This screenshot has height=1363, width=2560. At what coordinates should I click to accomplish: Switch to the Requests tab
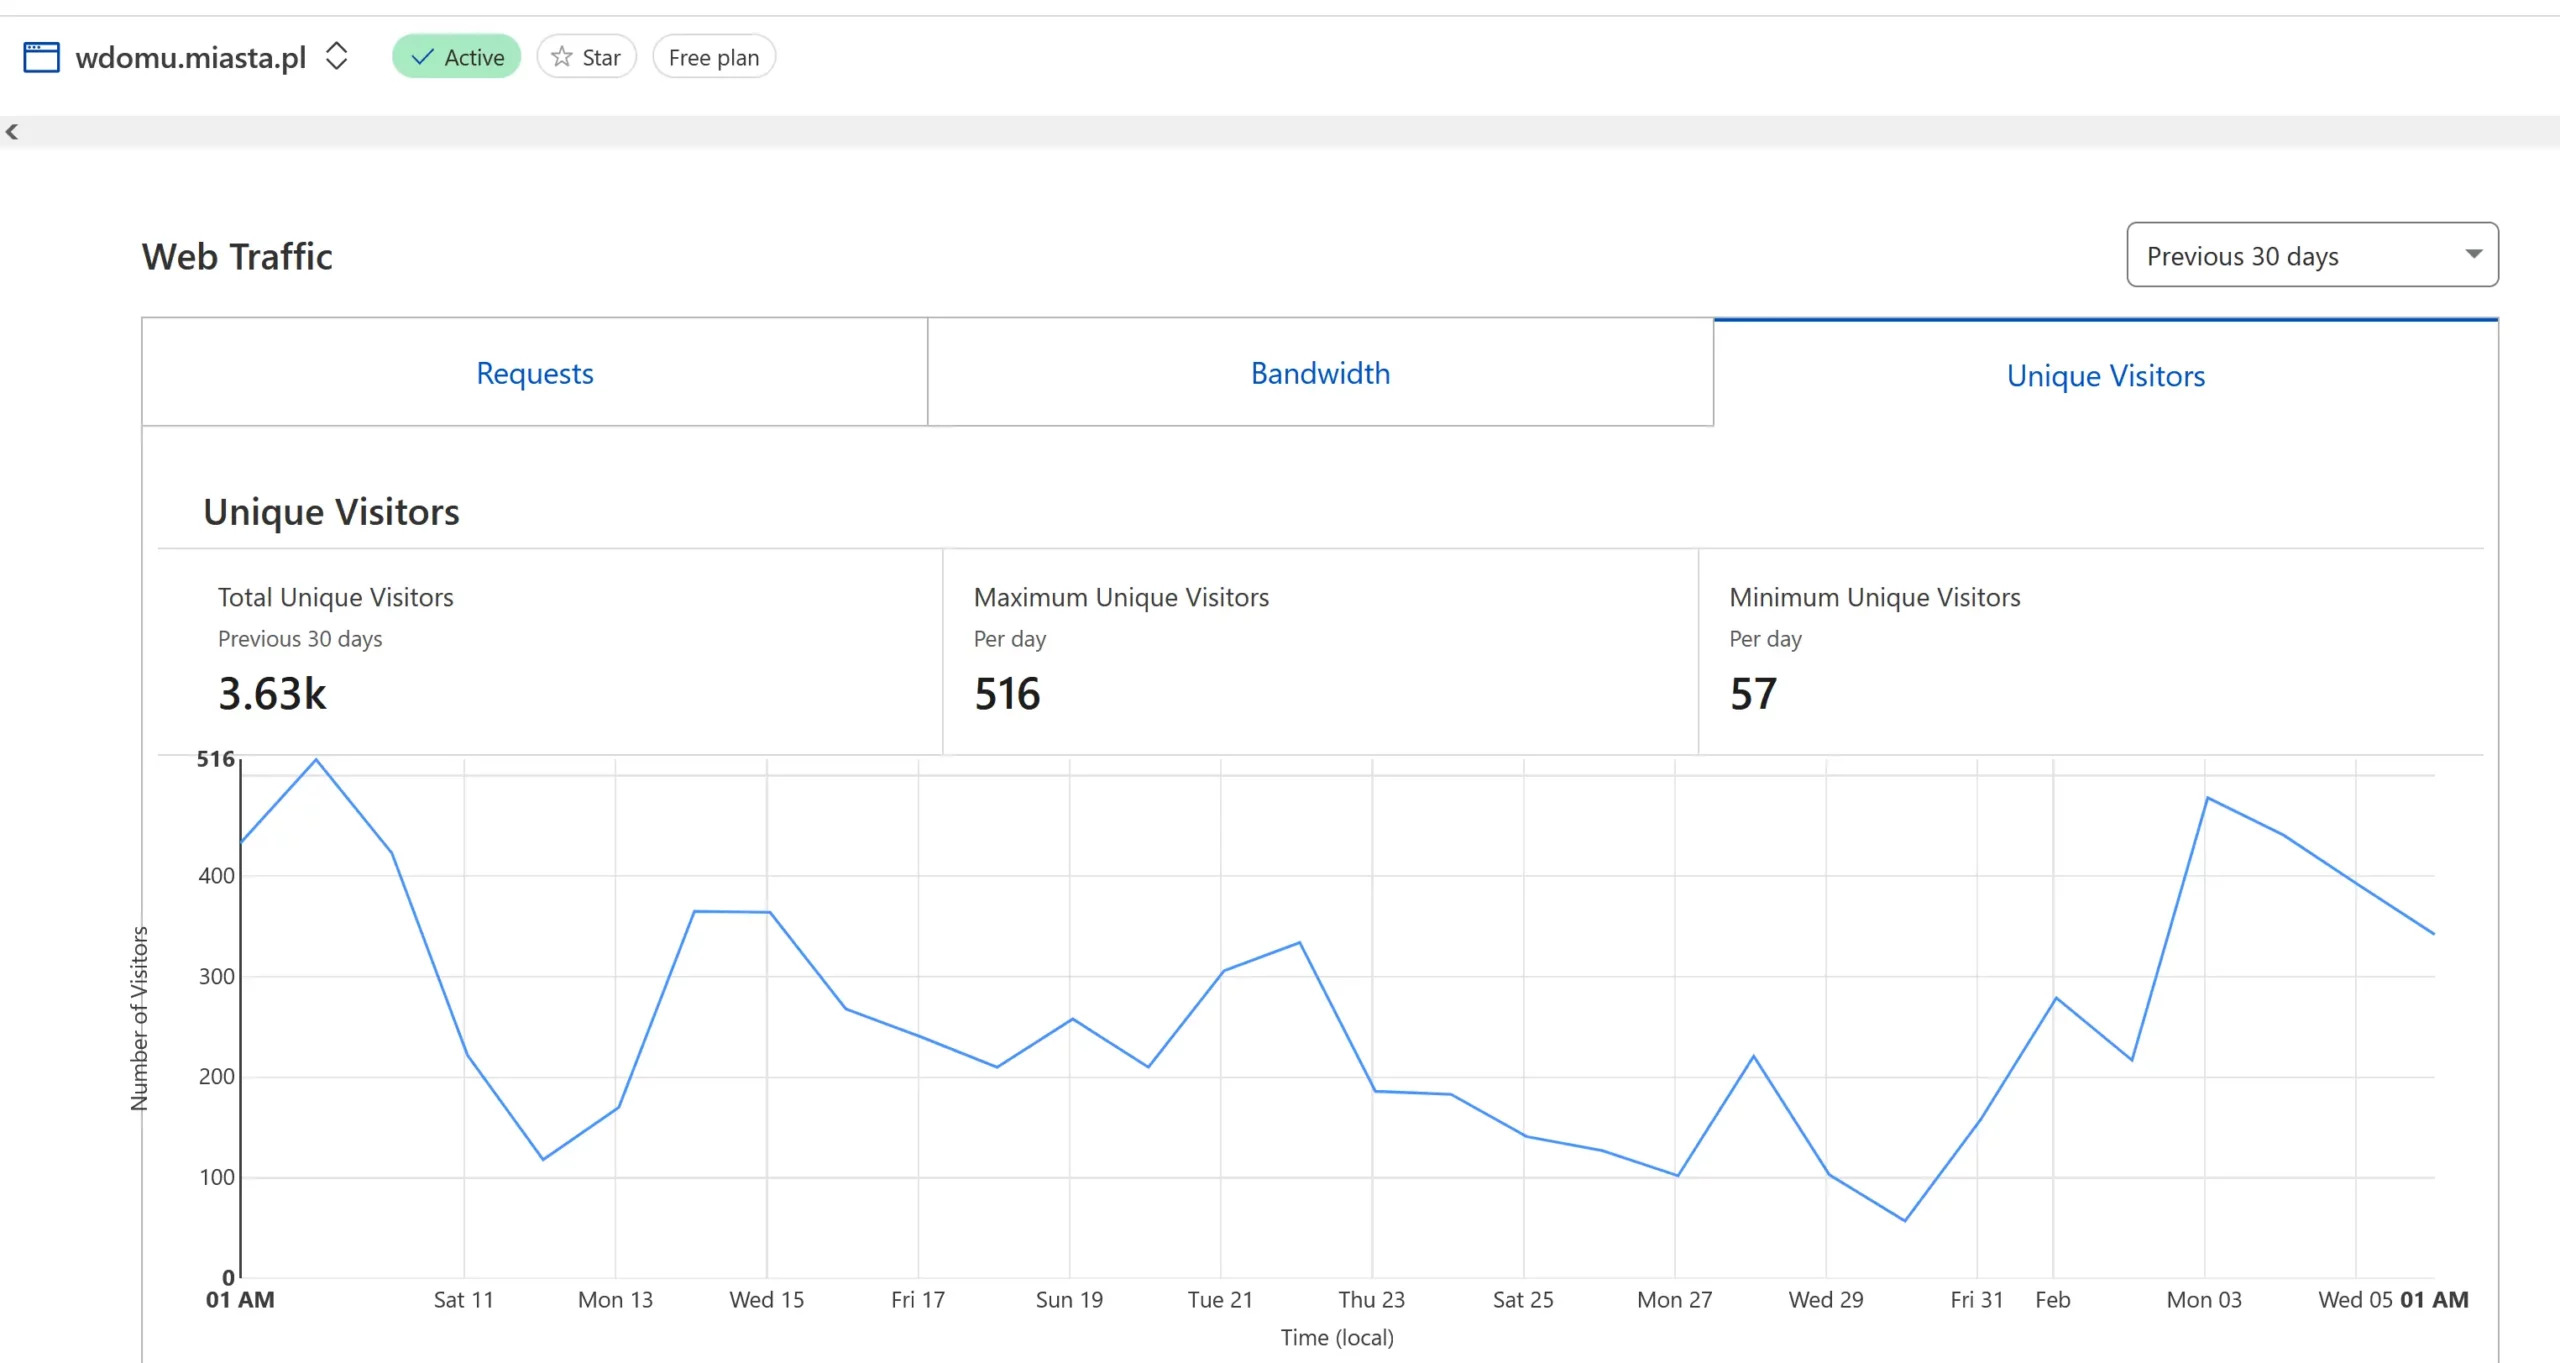click(x=534, y=373)
